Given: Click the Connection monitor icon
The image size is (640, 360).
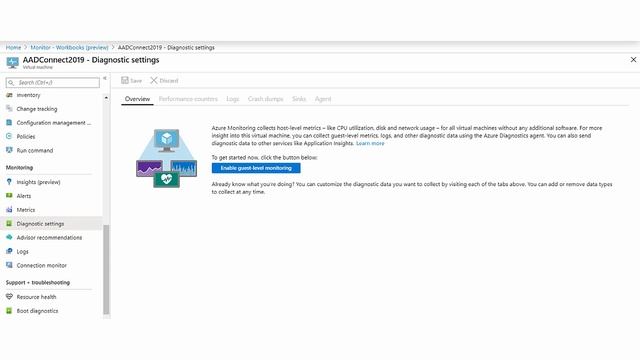Looking at the screenshot, I should pyautogui.click(x=9, y=265).
